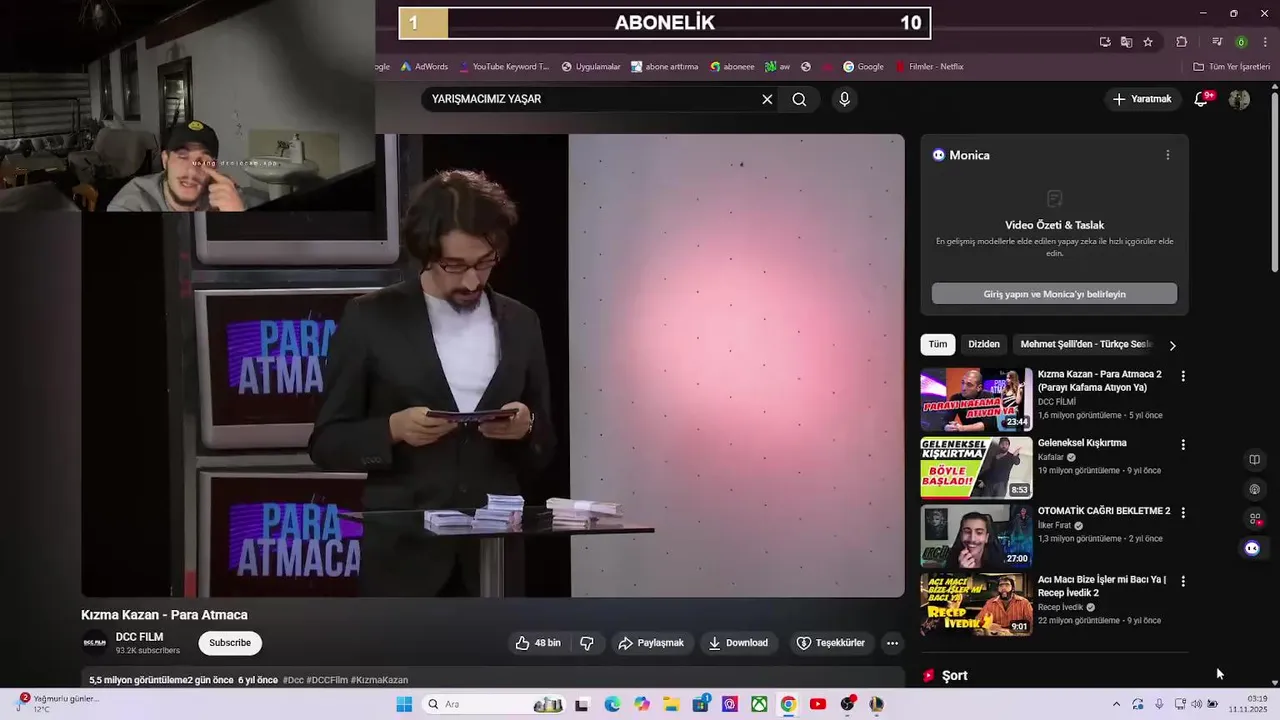Select the Dizilden filter chip
The image size is (1280, 720).
point(983,344)
